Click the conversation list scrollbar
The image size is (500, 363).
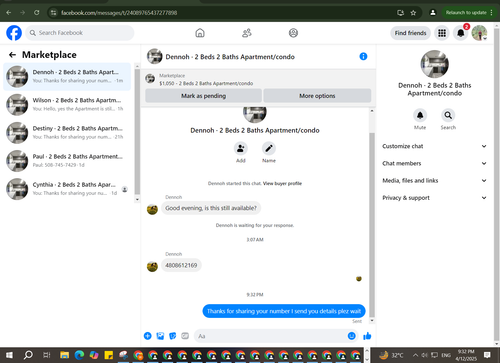click(137, 132)
